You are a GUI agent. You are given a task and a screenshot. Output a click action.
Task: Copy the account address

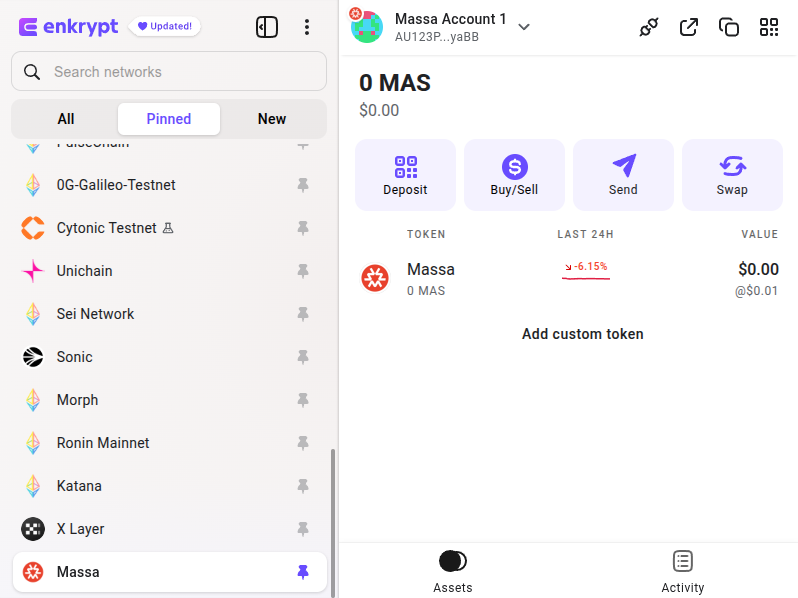click(x=729, y=27)
